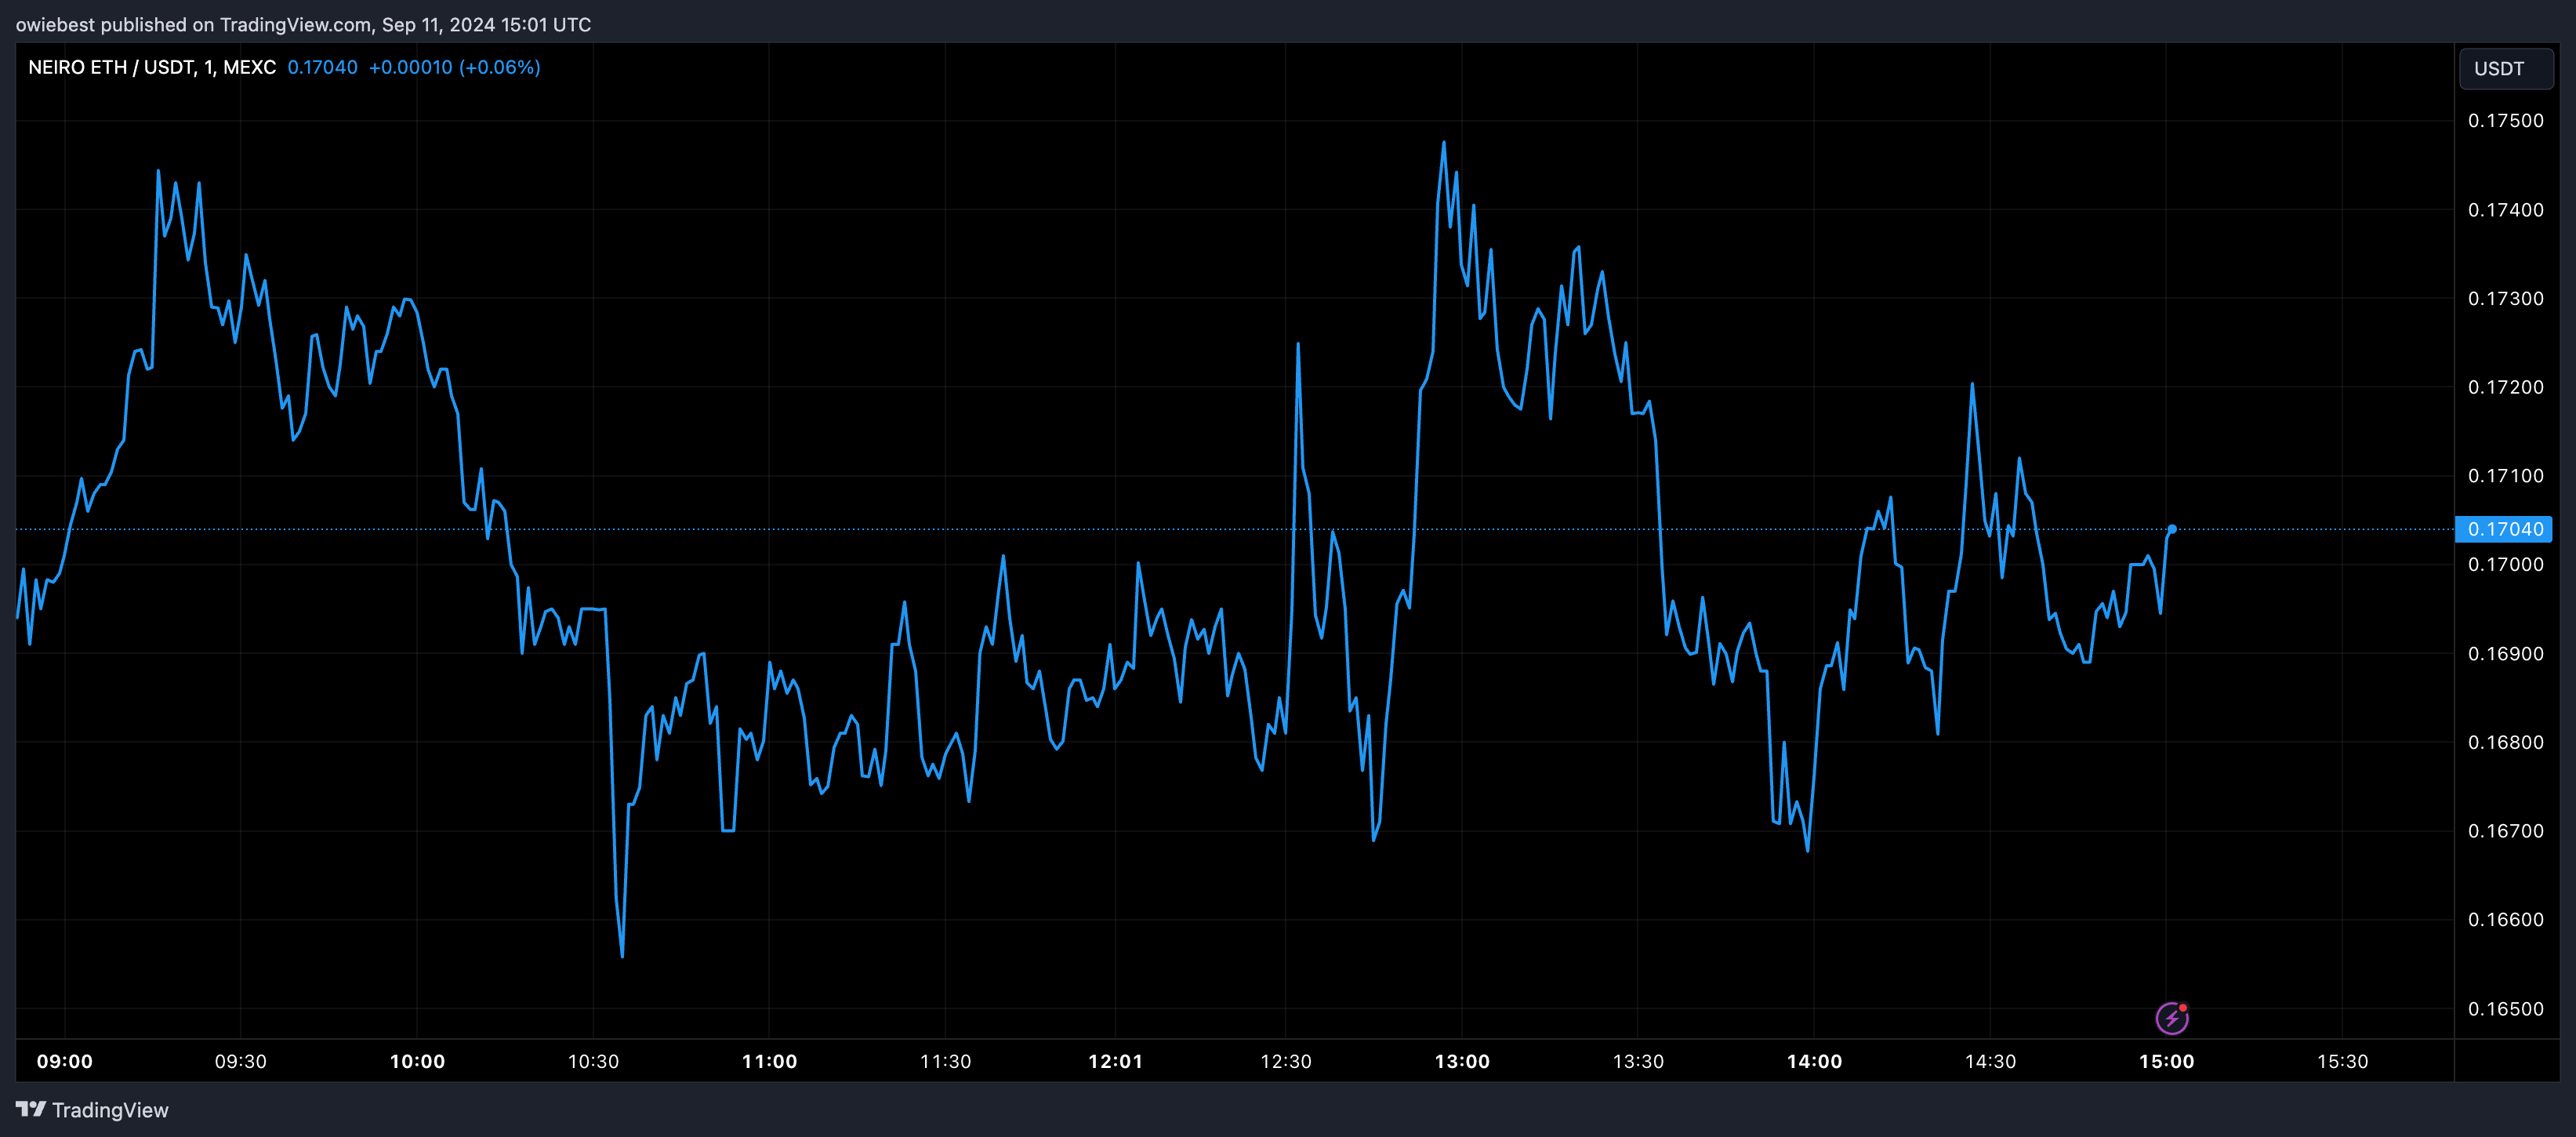
Task: Click the TradingView logo icon
Action: [x=31, y=1109]
